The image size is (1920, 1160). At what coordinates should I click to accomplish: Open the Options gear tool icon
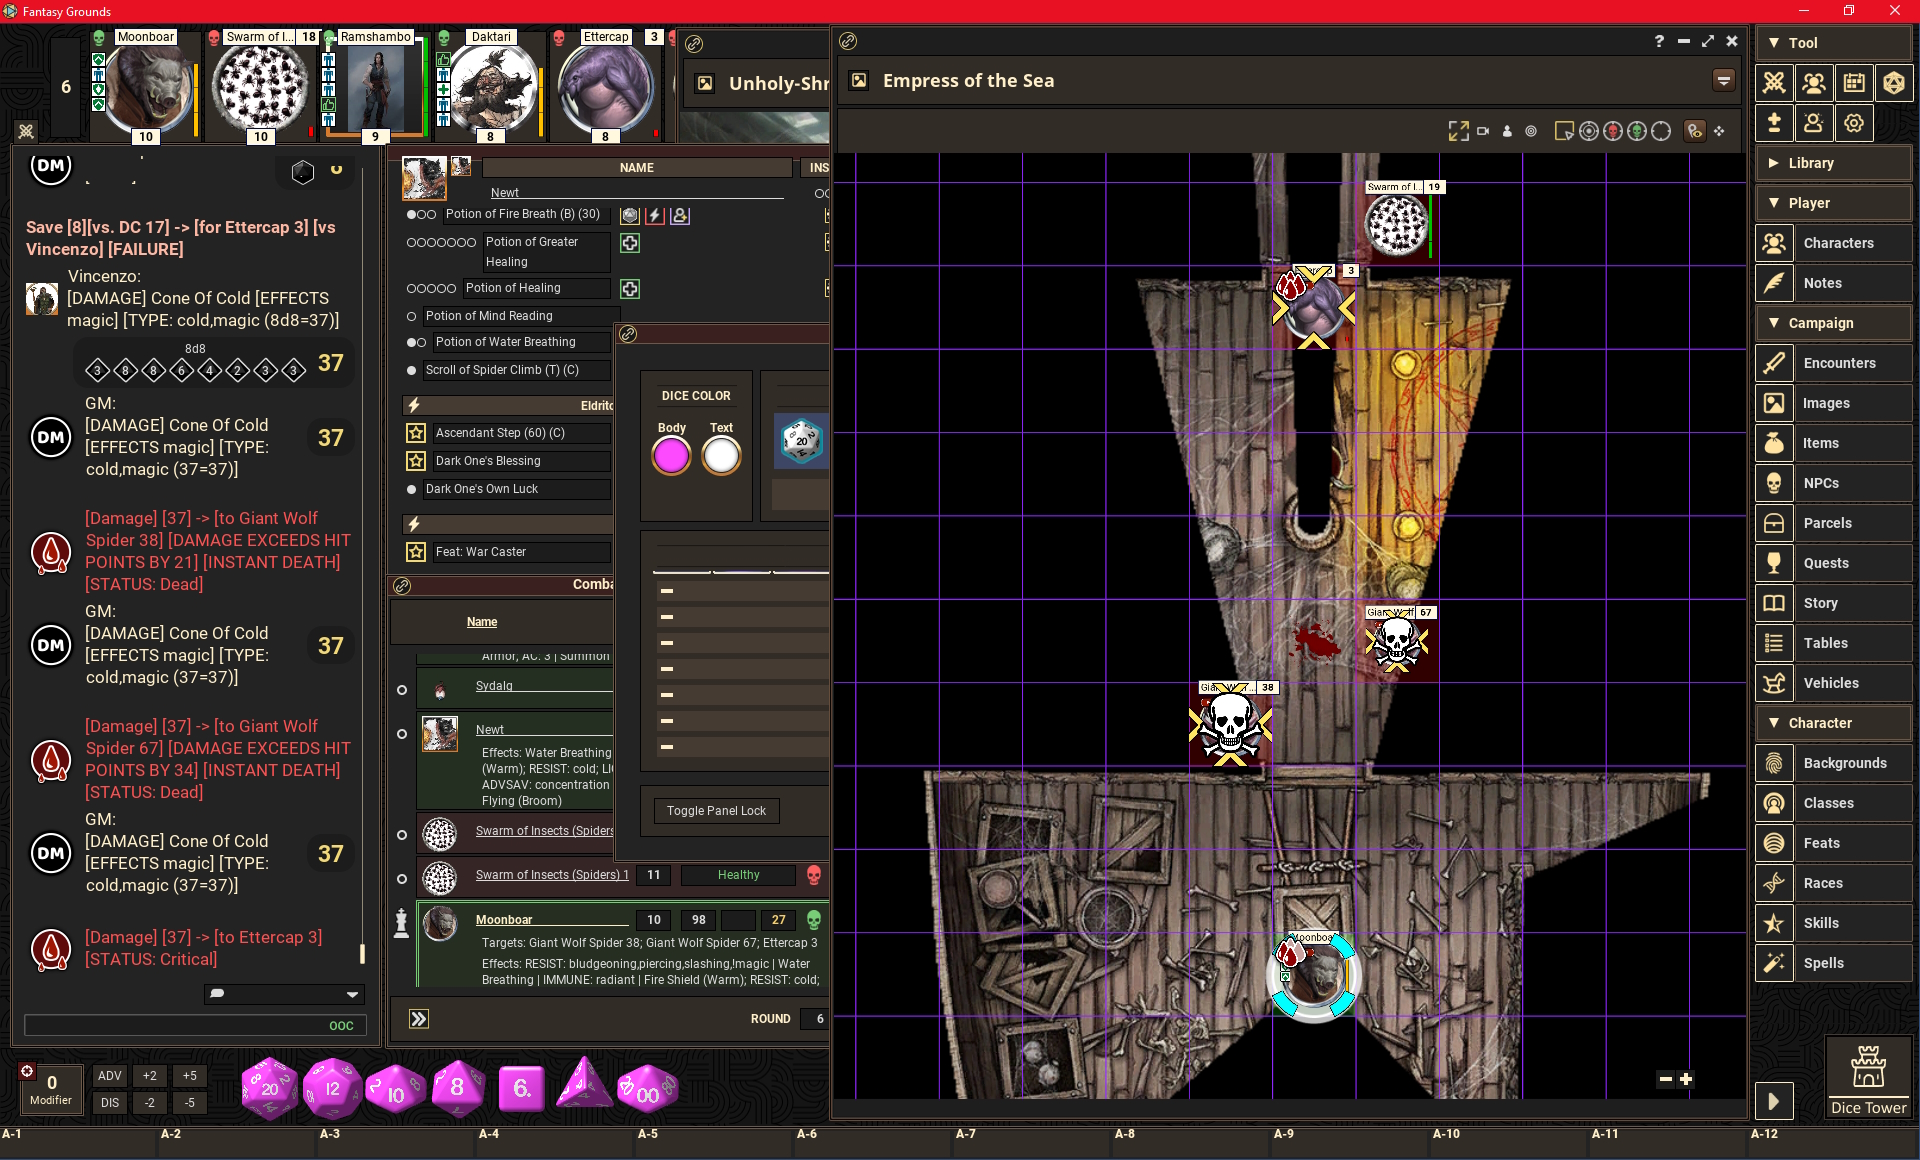[x=1854, y=123]
